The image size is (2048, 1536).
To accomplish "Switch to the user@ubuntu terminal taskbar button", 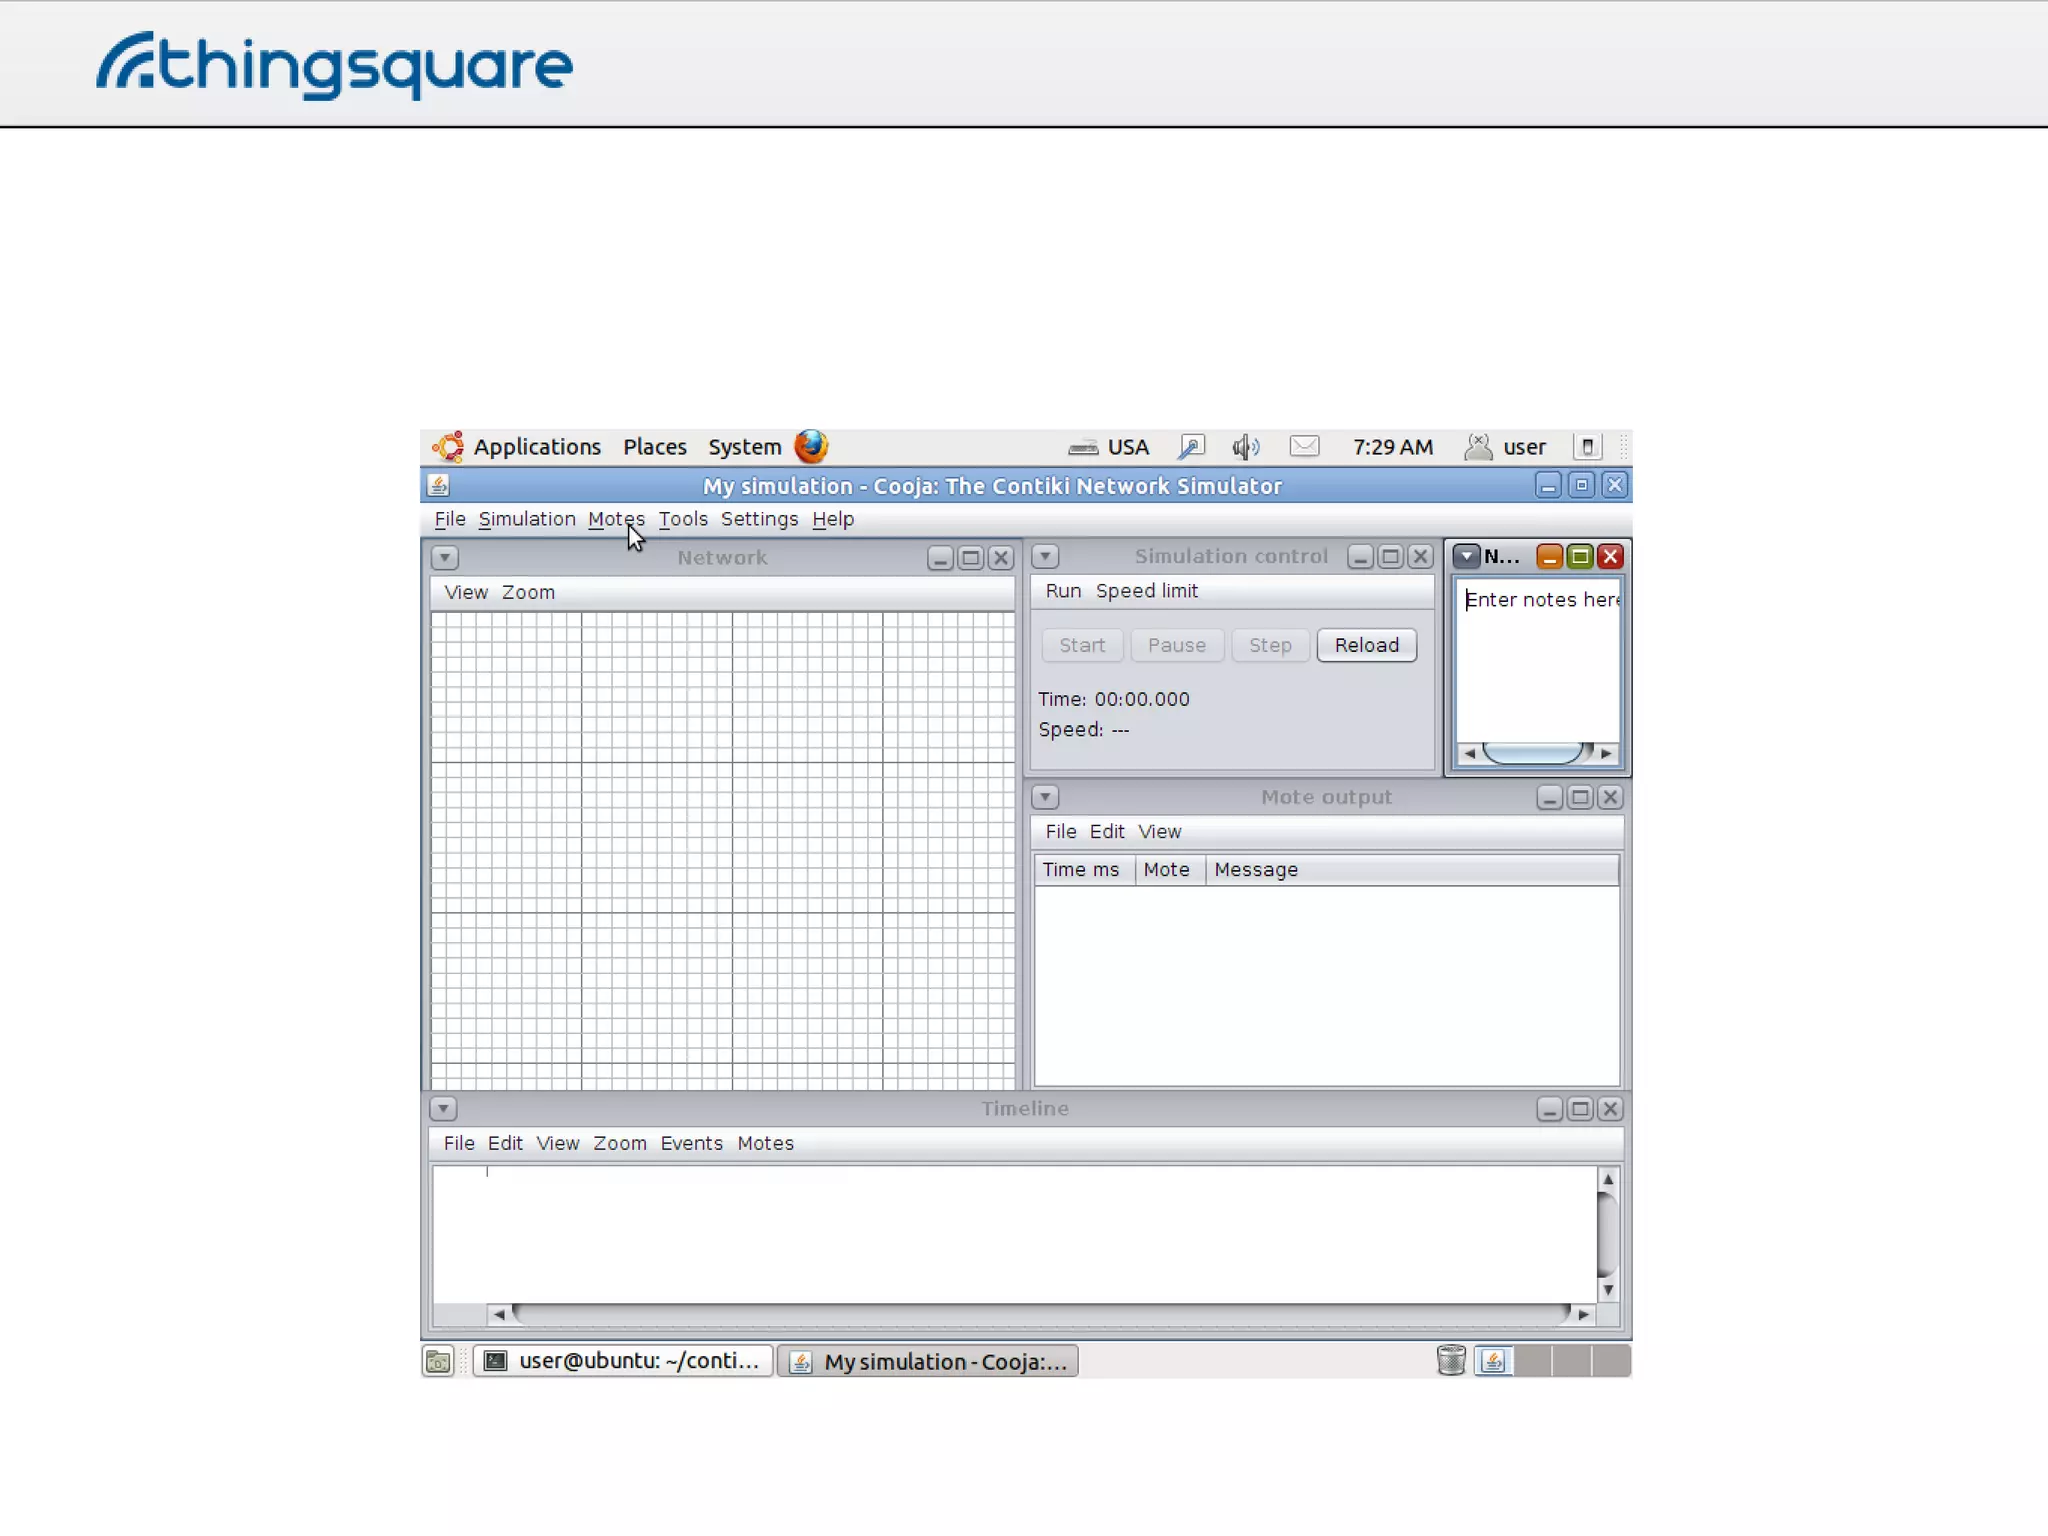I will click(x=623, y=1361).
